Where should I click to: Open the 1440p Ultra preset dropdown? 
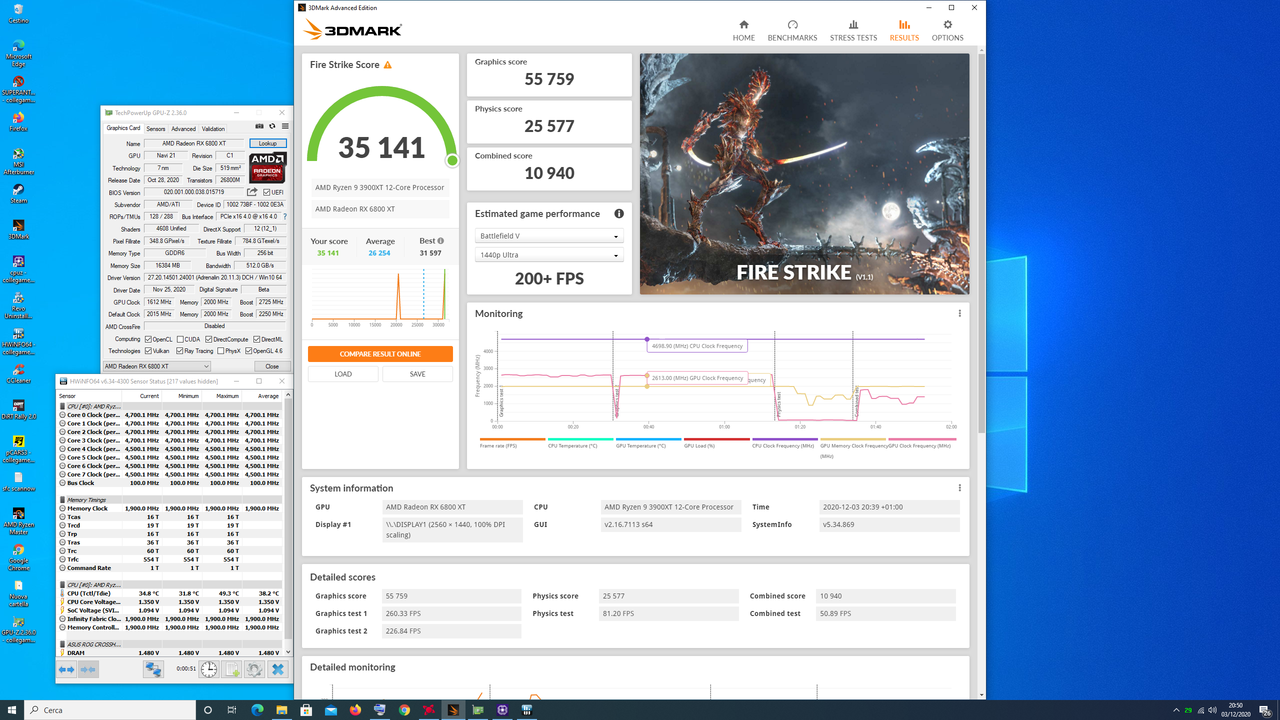548,254
